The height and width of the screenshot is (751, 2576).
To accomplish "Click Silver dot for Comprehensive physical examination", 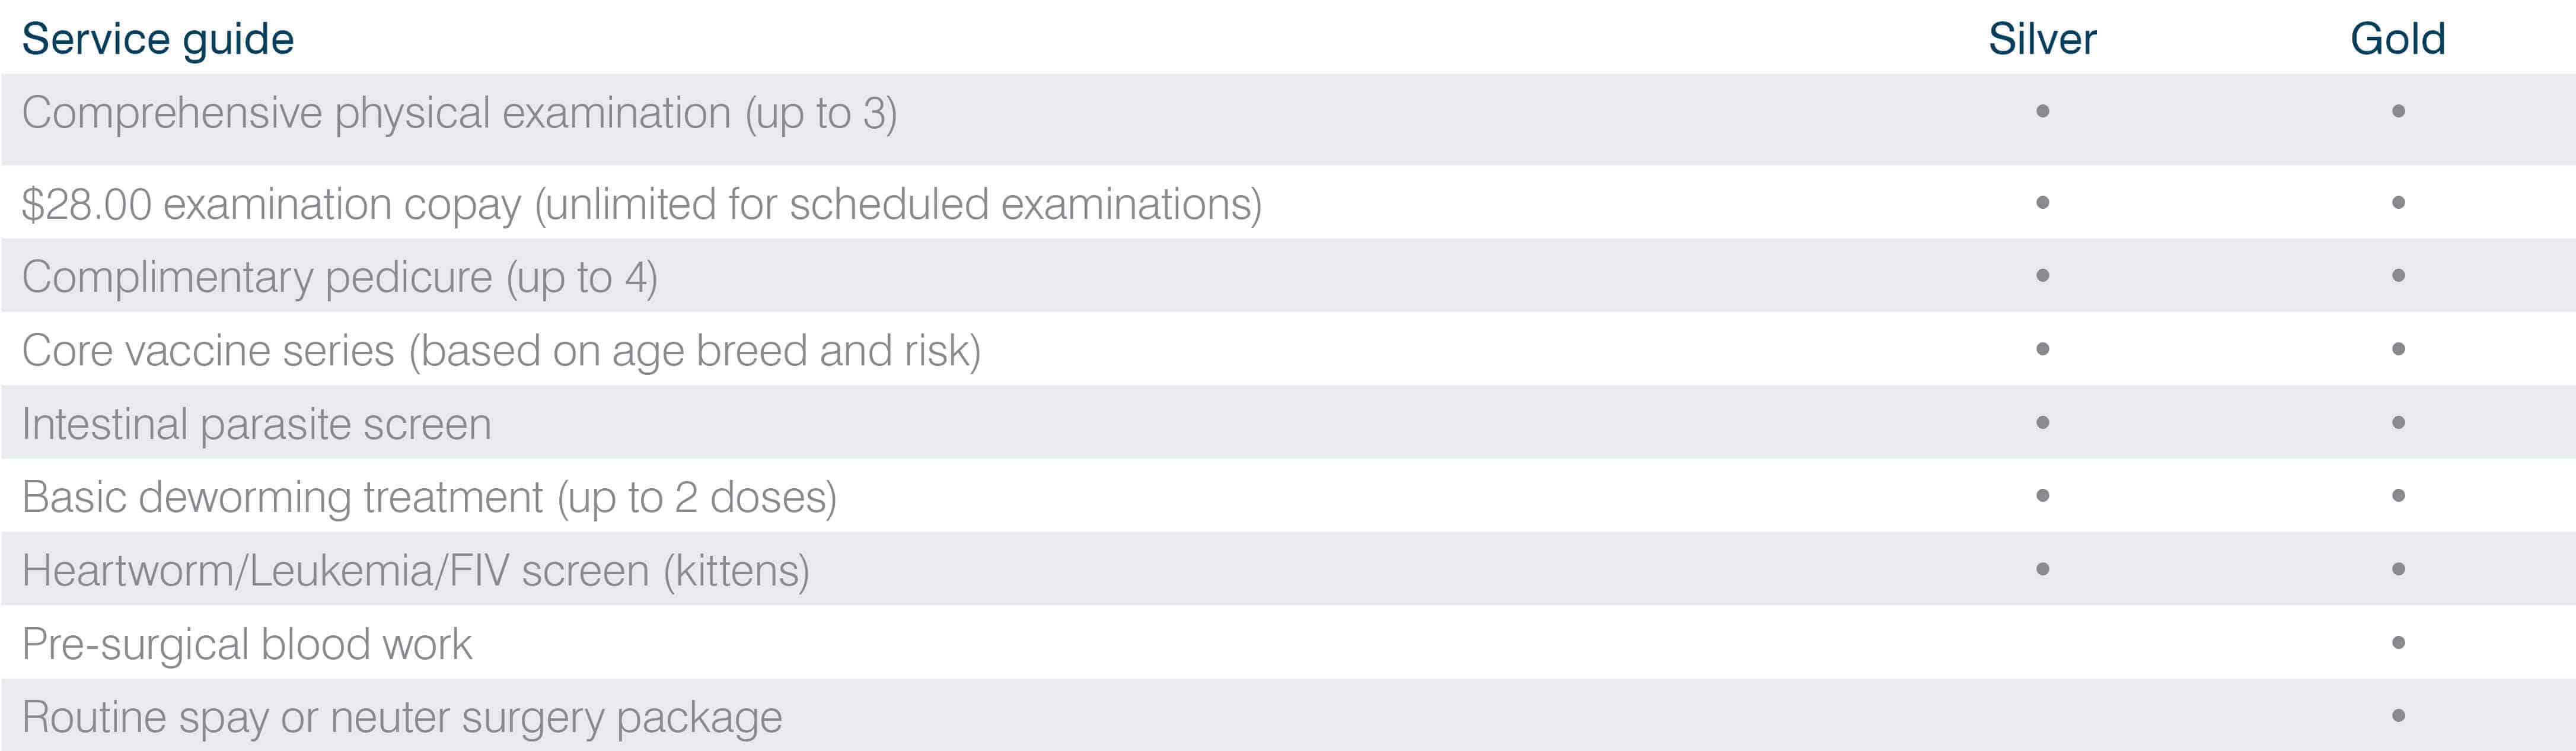I will [x=2042, y=111].
